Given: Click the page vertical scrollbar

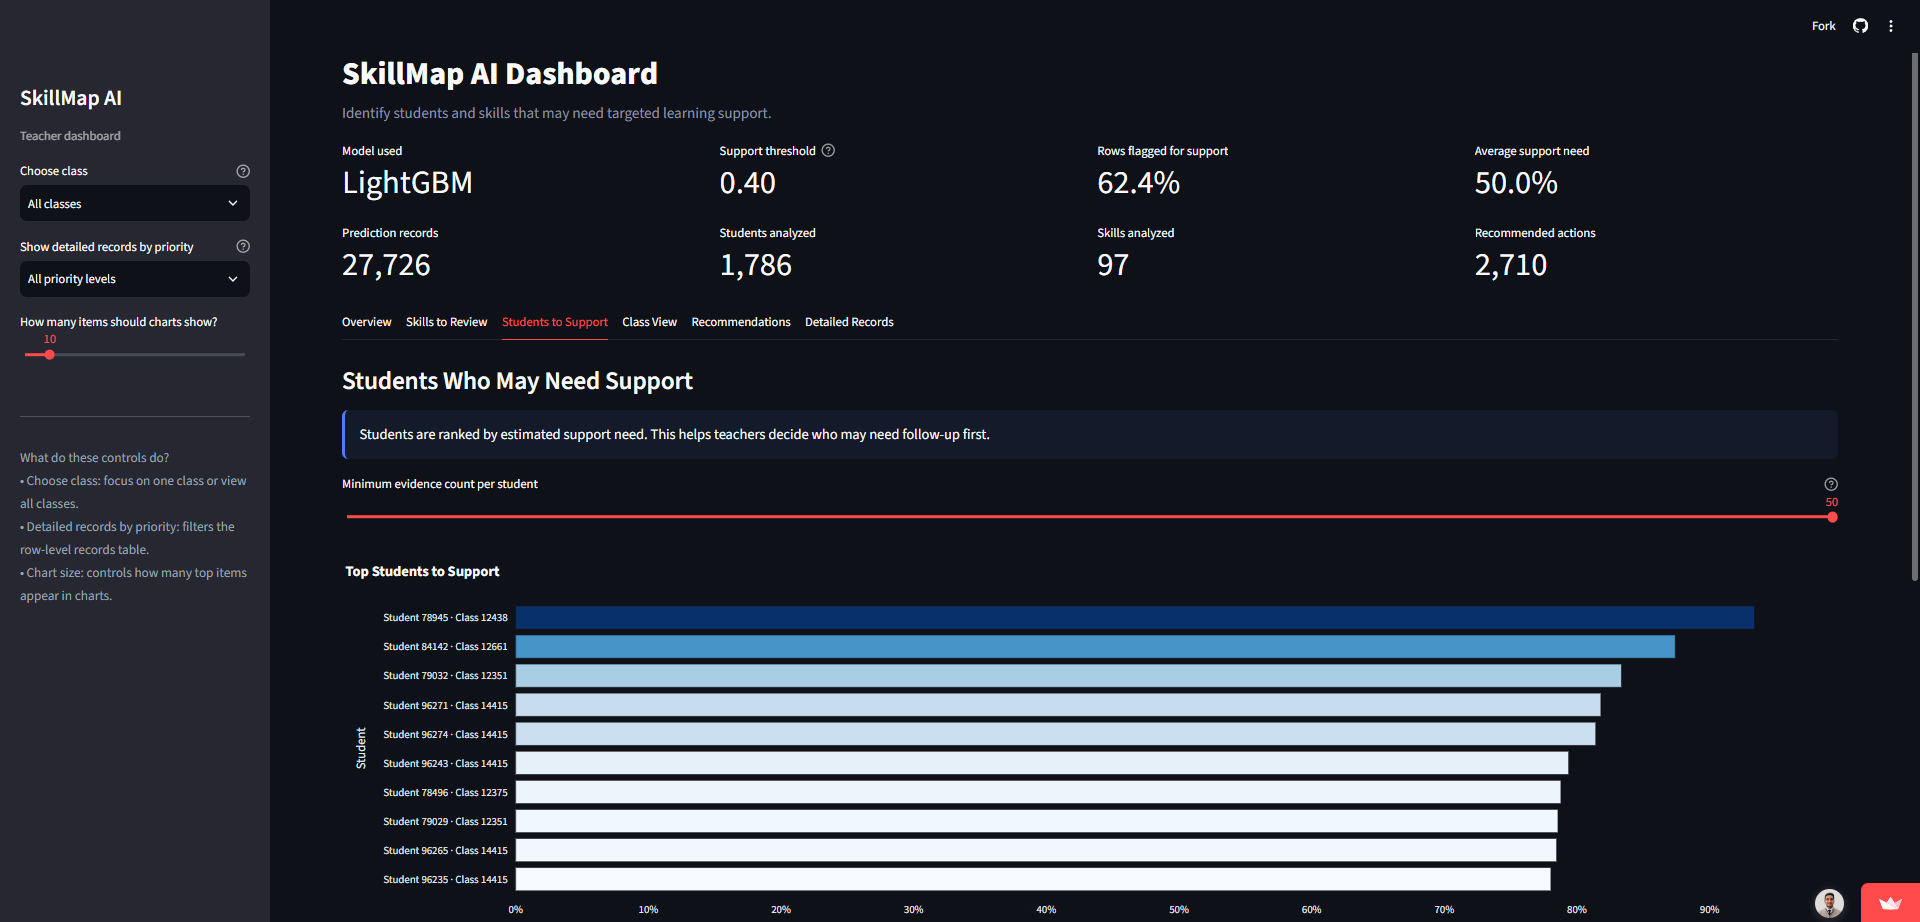Looking at the screenshot, I should click(1914, 315).
